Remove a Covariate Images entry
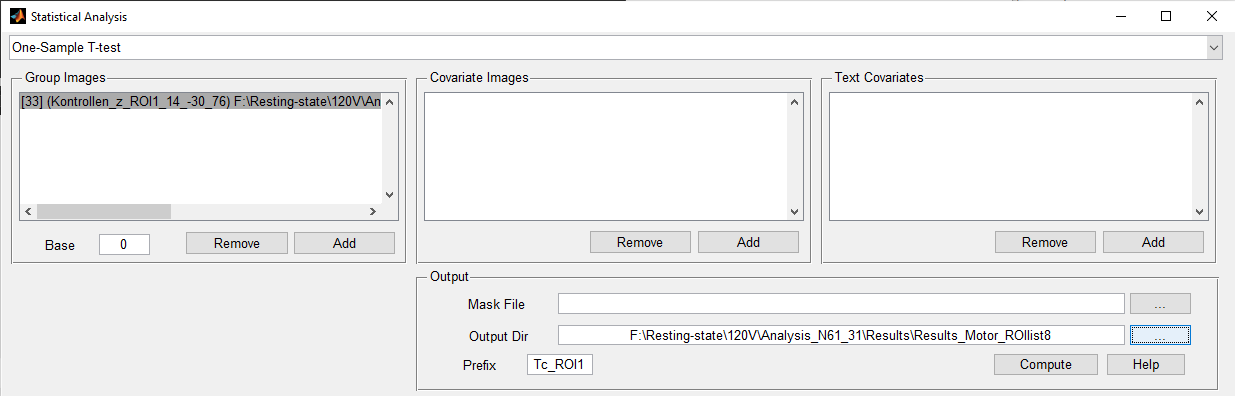The image size is (1235, 396). (x=640, y=242)
